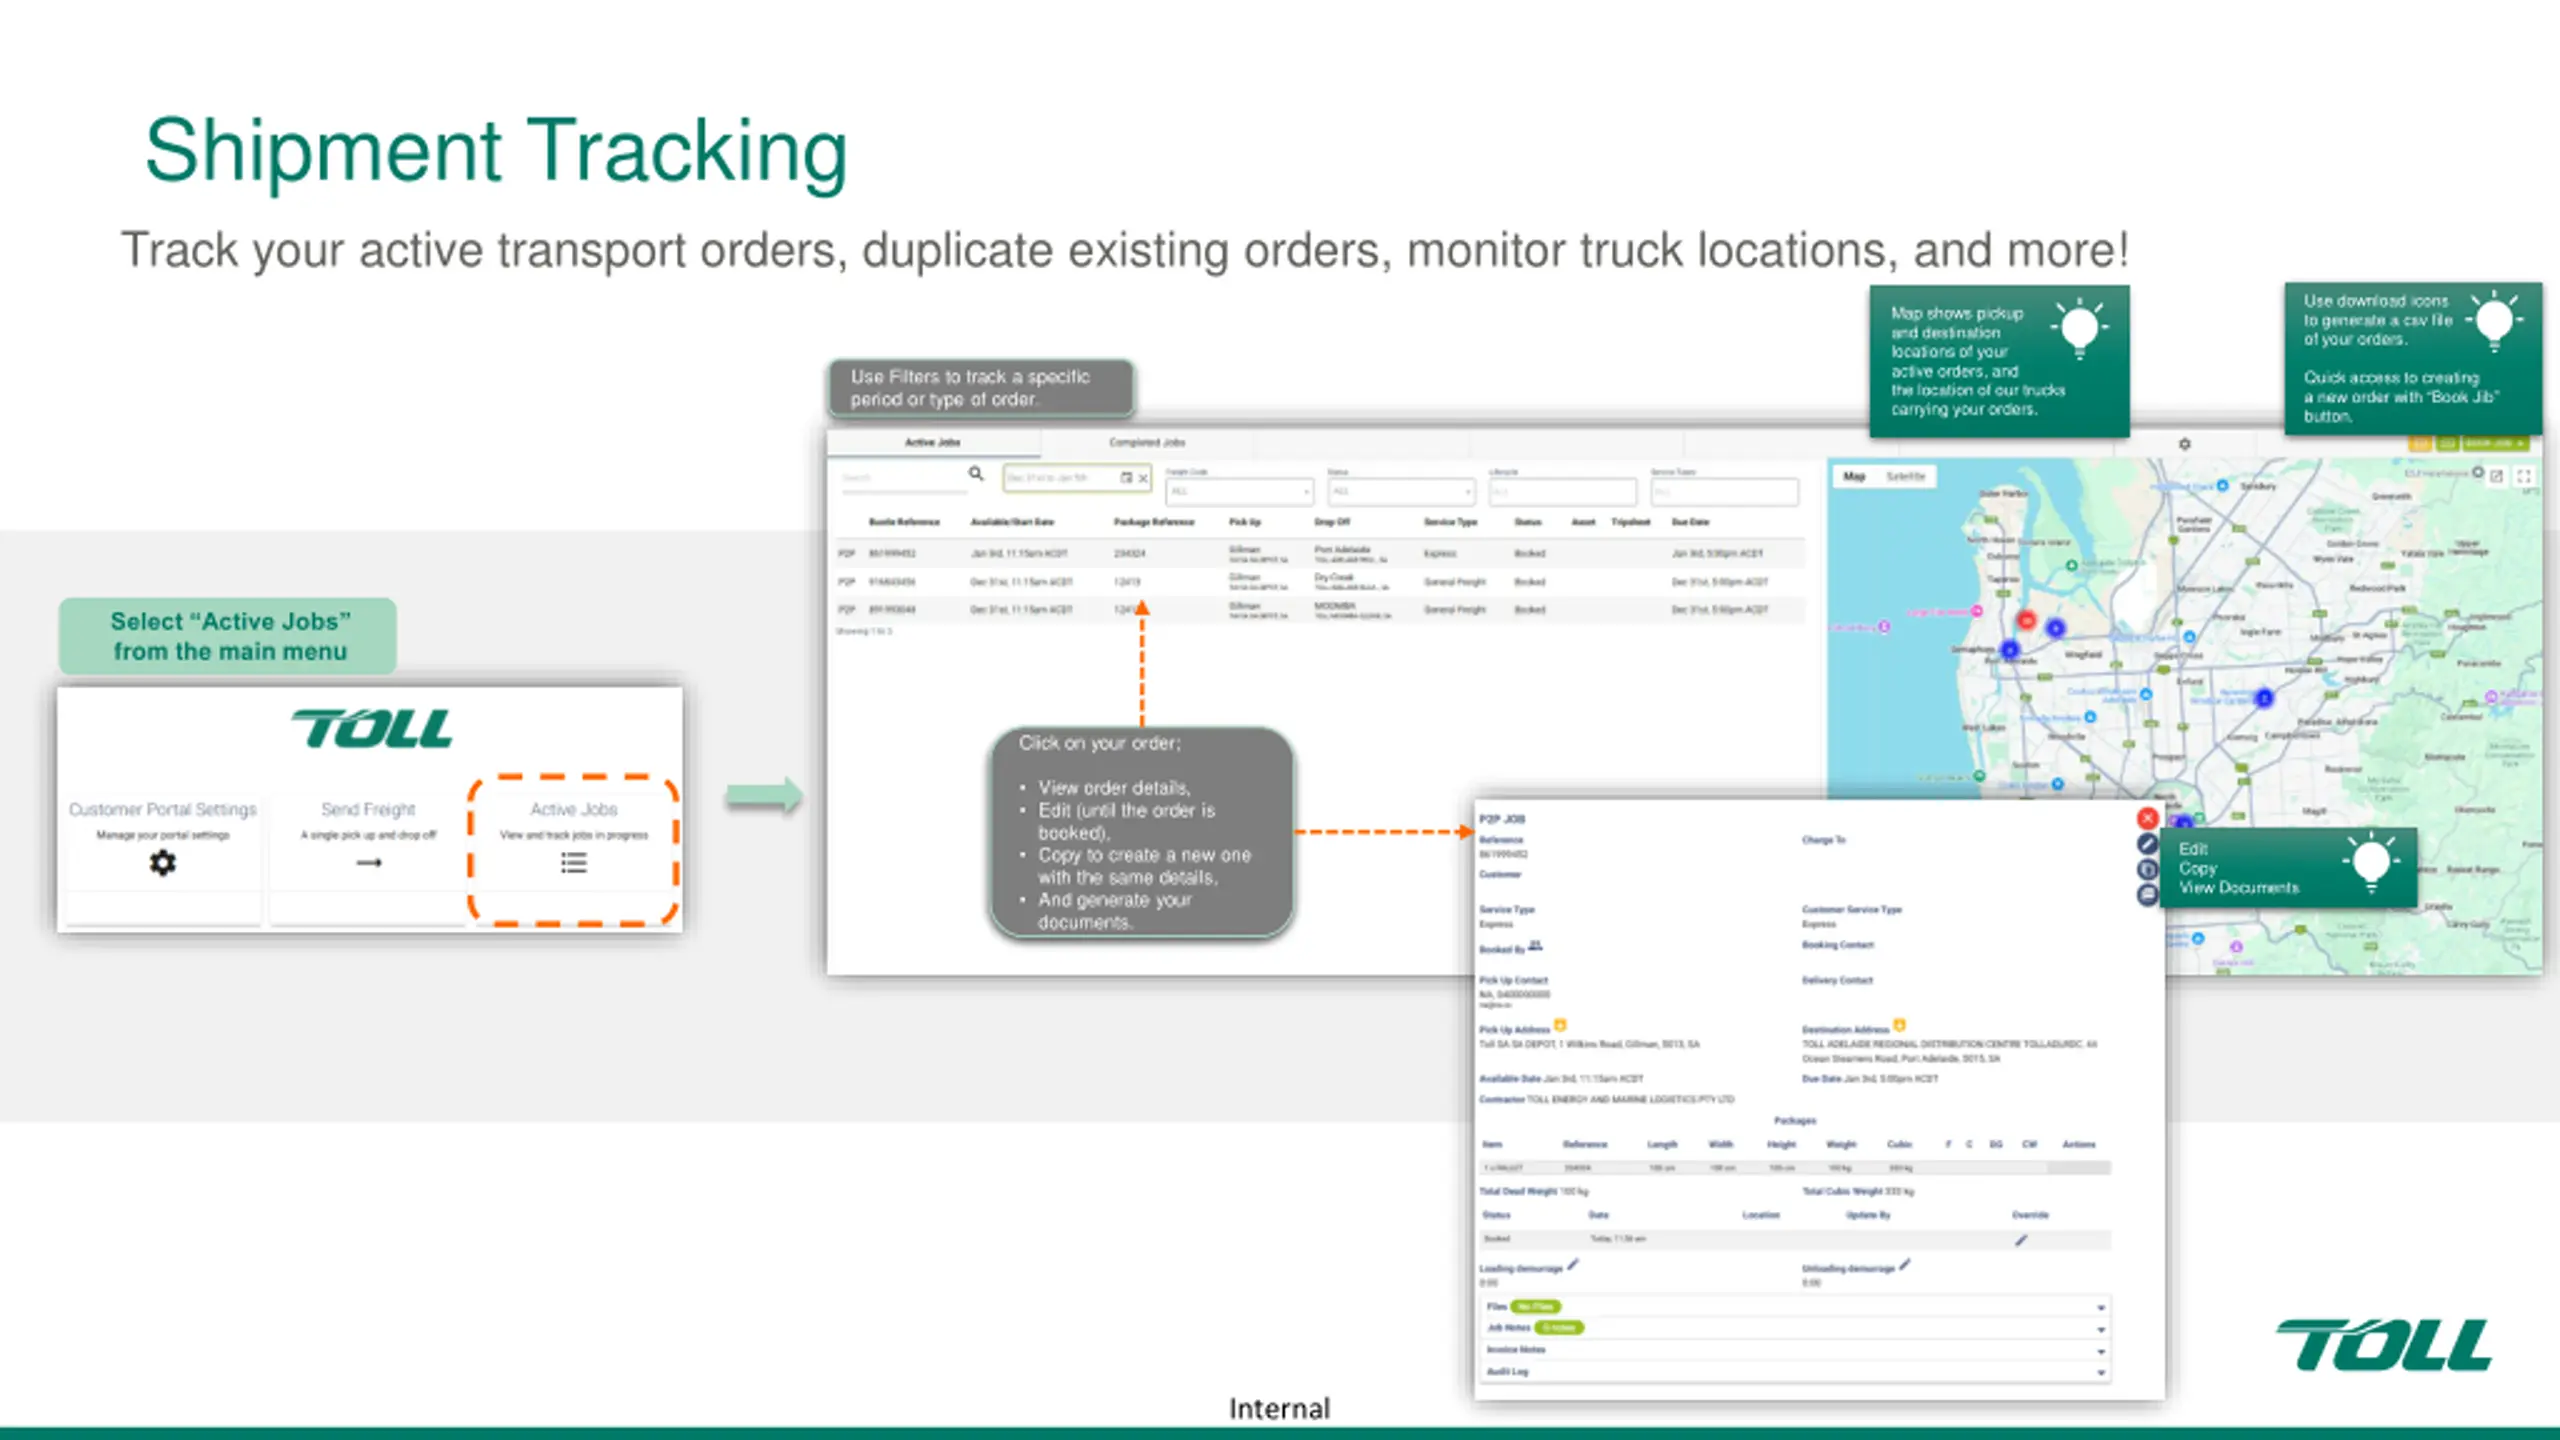Click map pin icon beside Destination Address
Image resolution: width=2560 pixels, height=1440 pixels.
click(x=1899, y=1025)
